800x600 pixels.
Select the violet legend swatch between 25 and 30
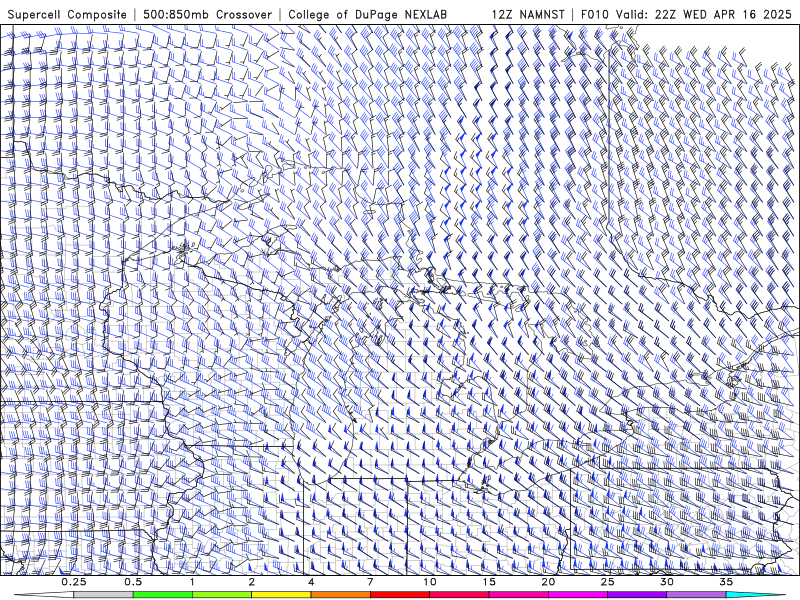(637, 595)
